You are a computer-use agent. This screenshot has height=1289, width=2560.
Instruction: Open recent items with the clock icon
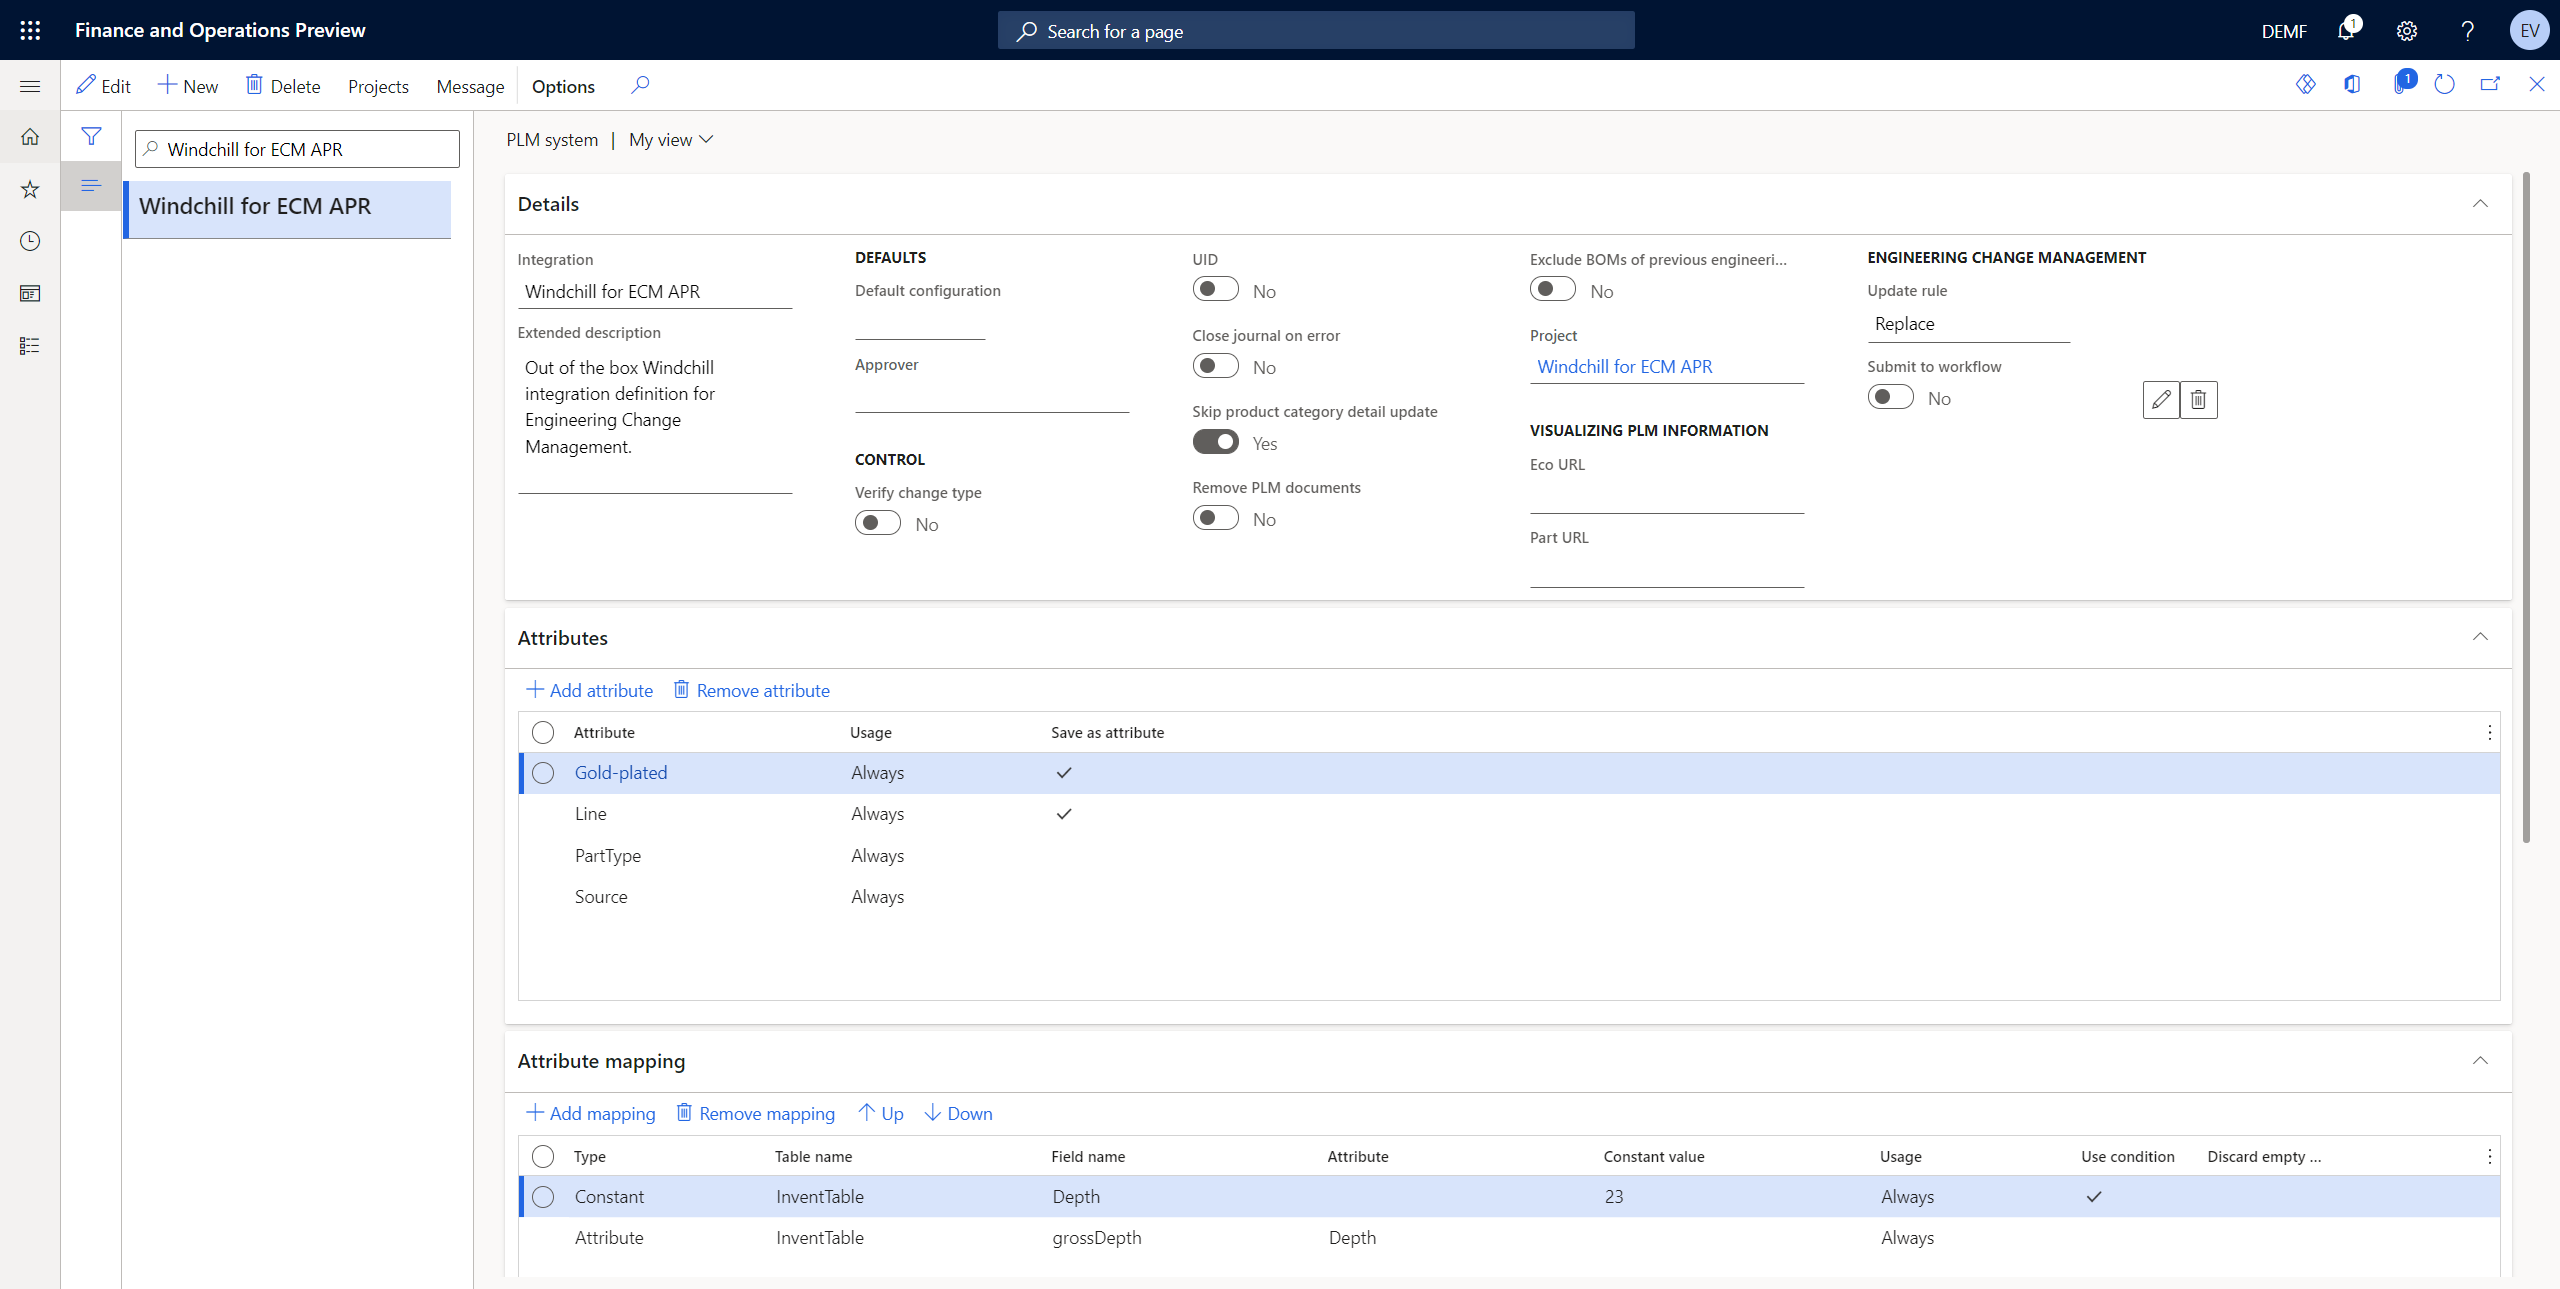click(29, 241)
